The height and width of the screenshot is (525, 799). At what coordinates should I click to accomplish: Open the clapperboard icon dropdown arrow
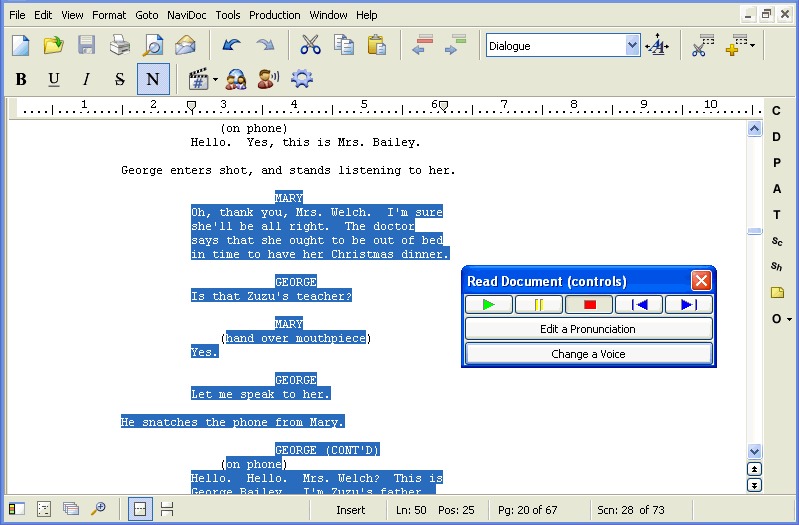(x=216, y=80)
